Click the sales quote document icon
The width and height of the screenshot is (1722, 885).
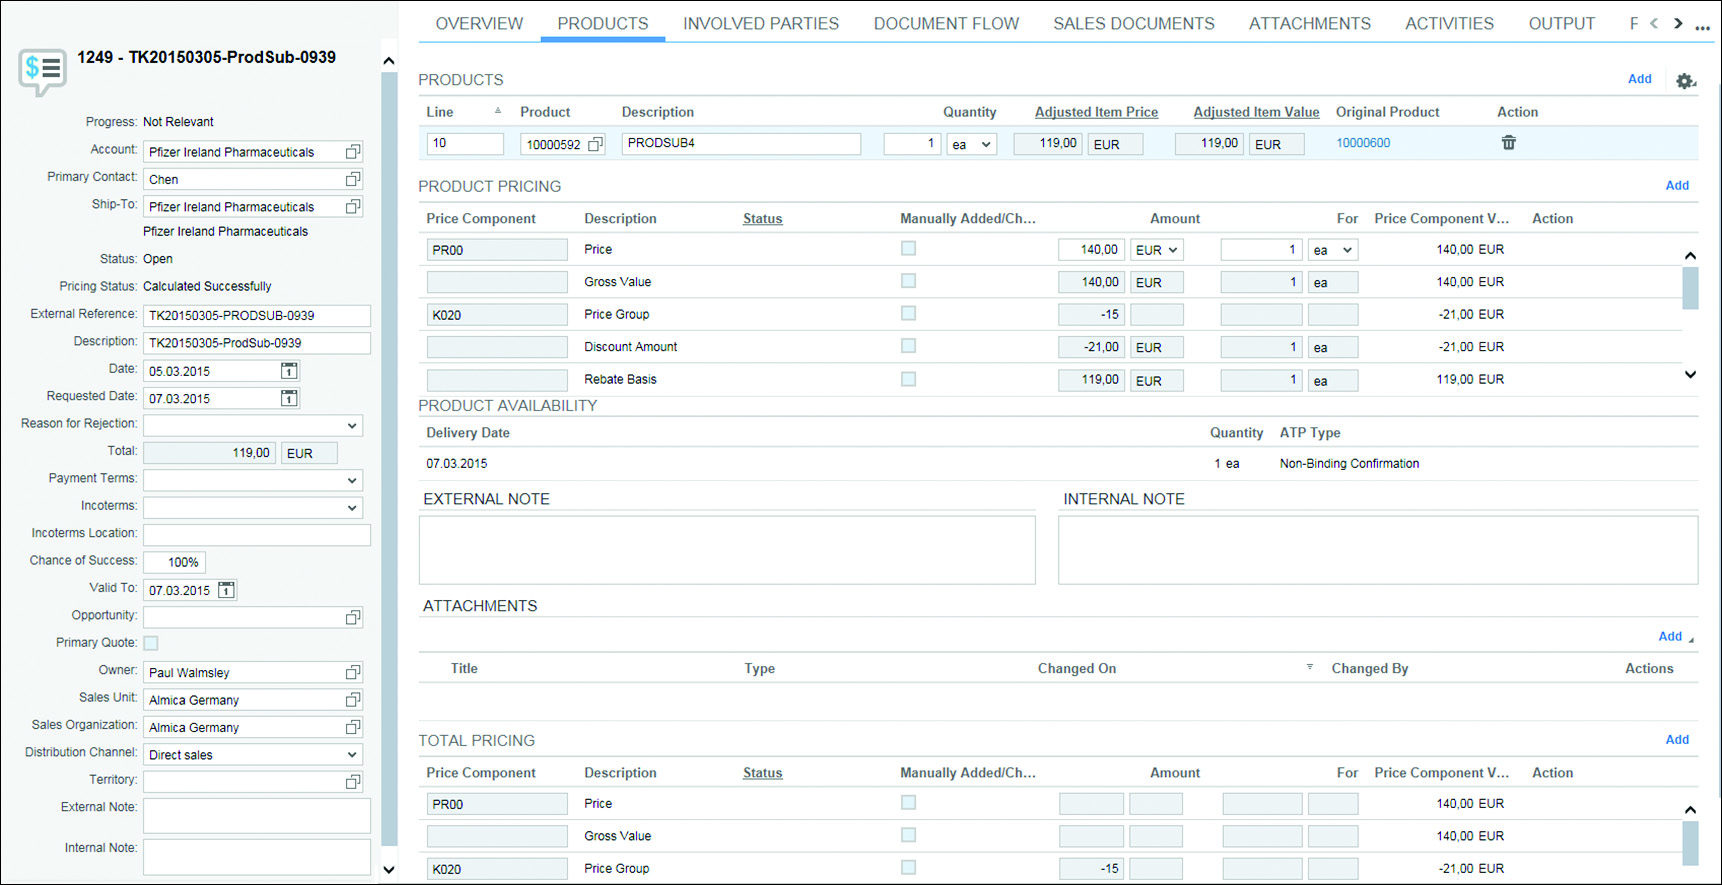[43, 71]
